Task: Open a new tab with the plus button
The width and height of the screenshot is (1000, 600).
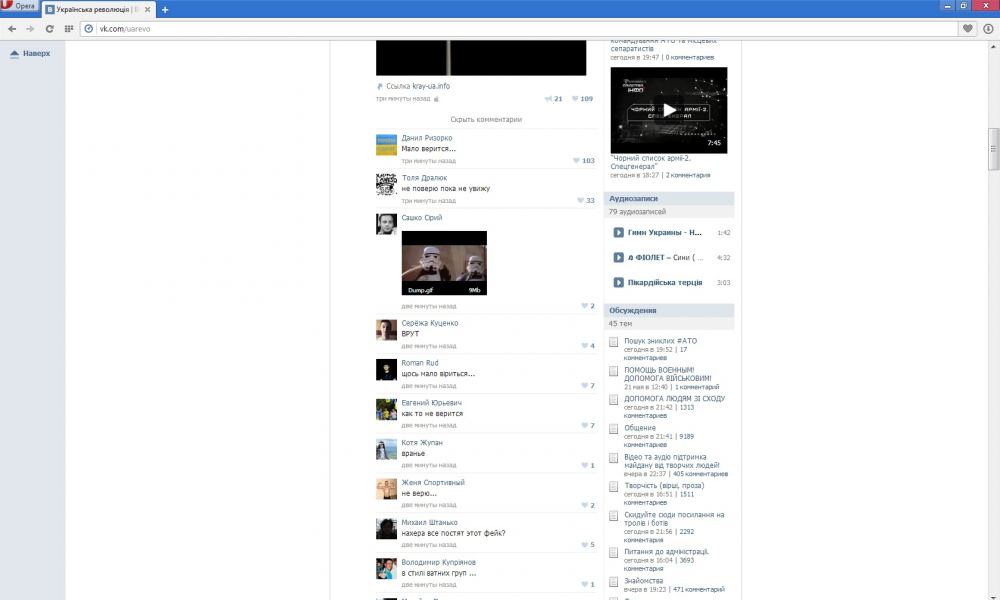Action: pos(165,10)
